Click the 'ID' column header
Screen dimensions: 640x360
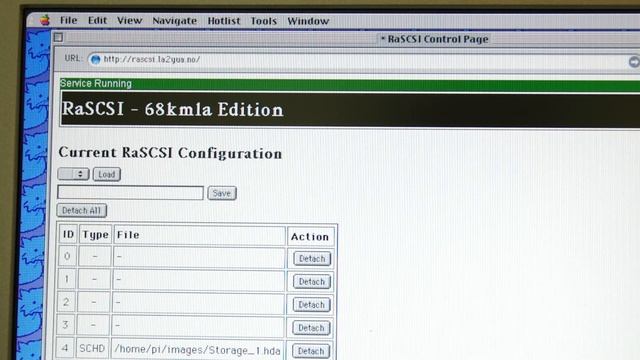point(68,234)
